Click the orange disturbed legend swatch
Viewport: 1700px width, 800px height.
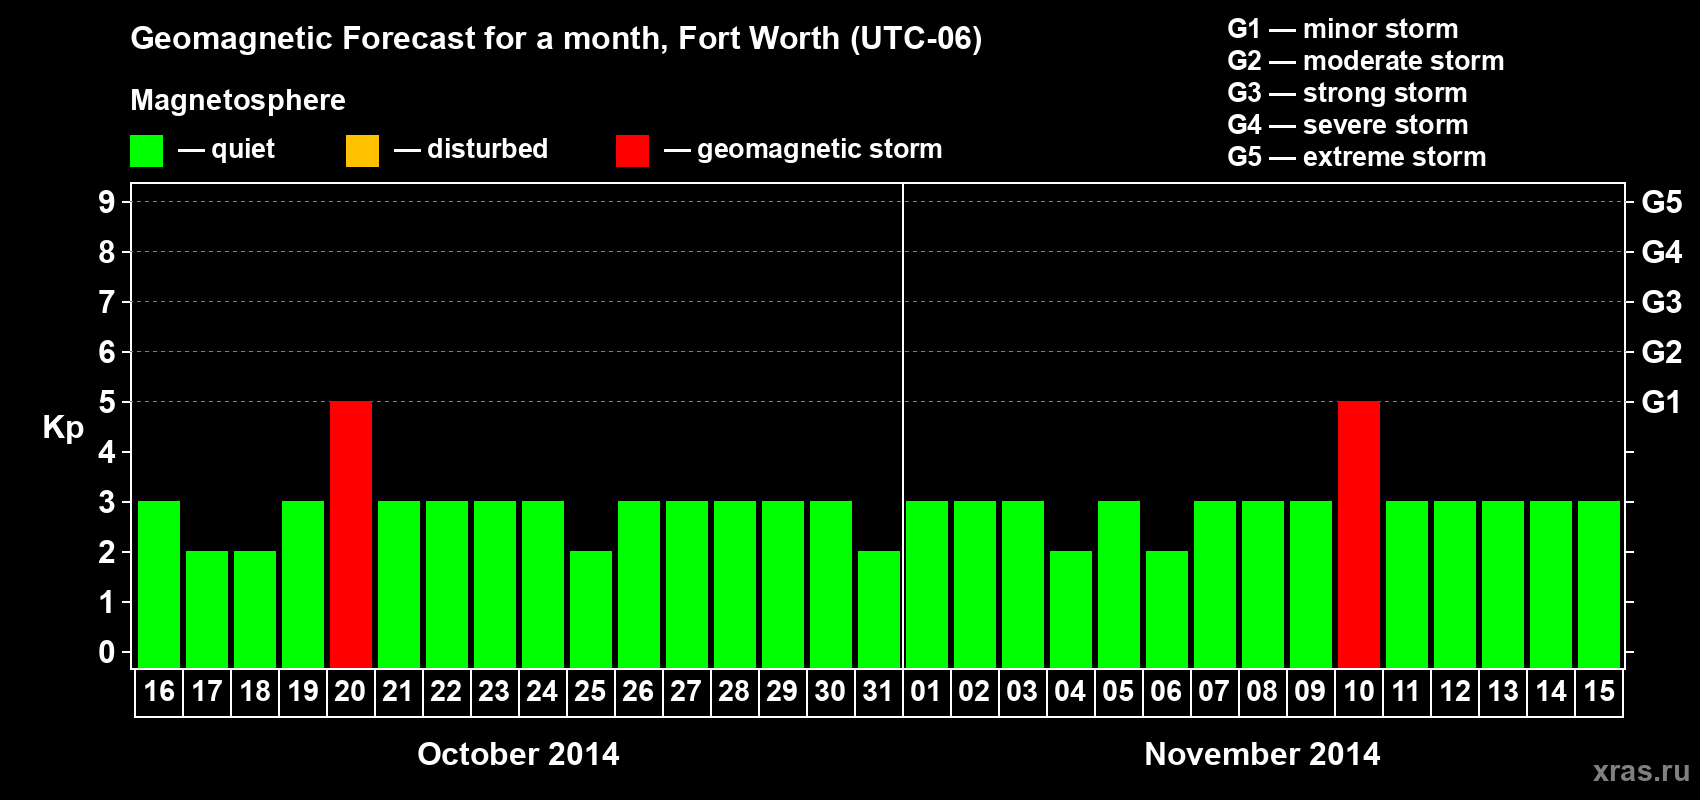pyautogui.click(x=363, y=151)
